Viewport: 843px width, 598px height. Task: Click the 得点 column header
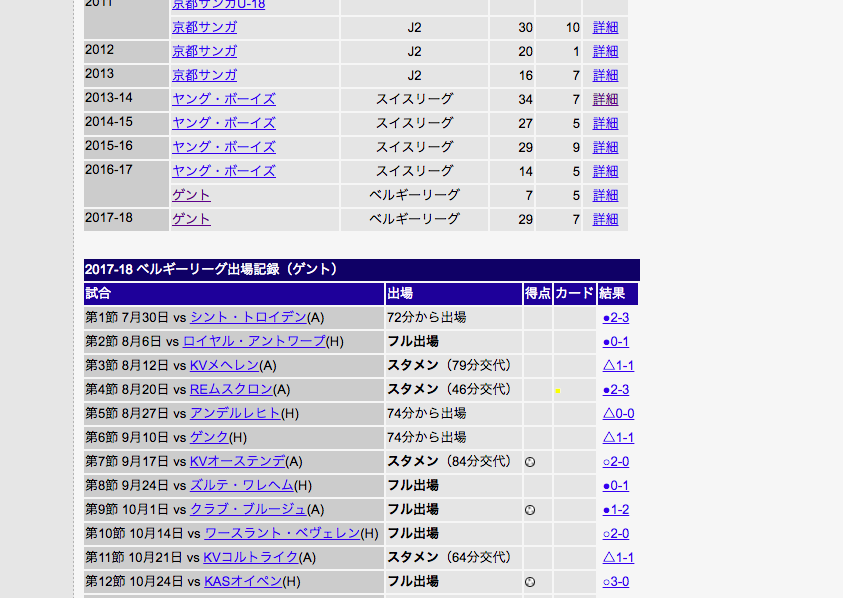click(538, 294)
